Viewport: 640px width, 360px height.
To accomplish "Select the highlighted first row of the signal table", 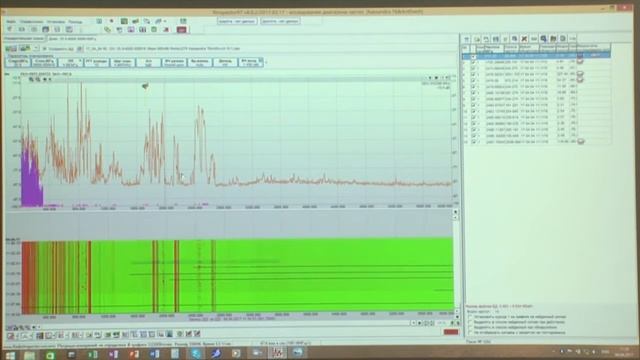I will pos(536,56).
